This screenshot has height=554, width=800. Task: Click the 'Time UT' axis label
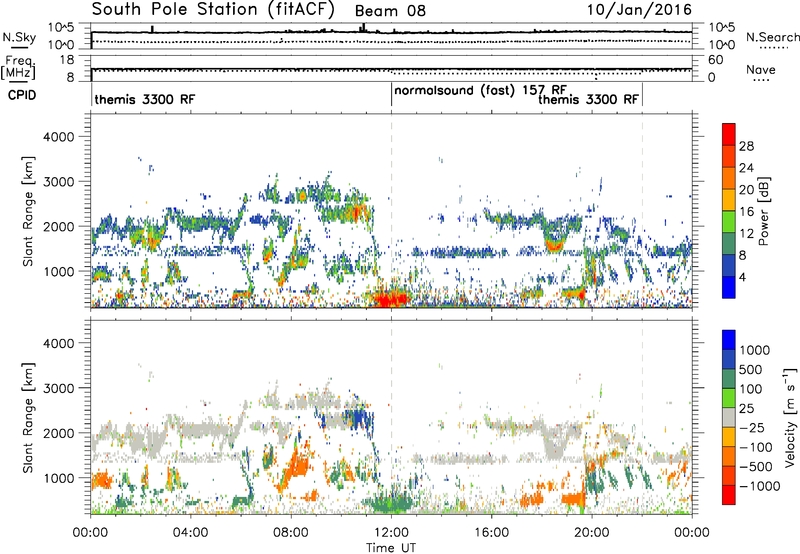[391, 548]
